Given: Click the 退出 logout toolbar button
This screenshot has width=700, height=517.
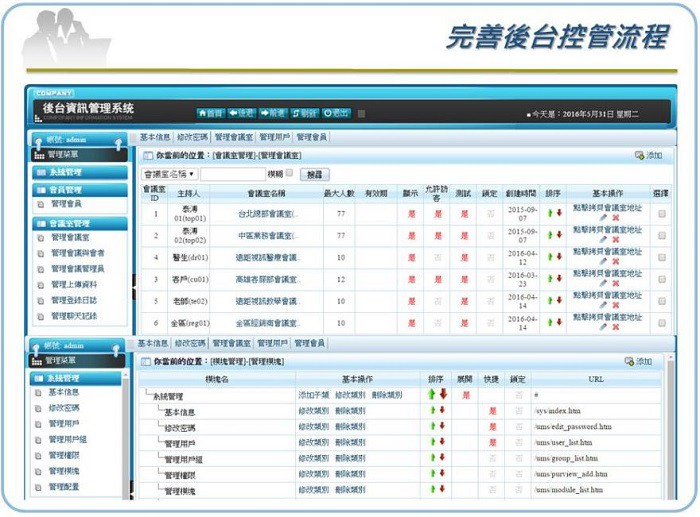Looking at the screenshot, I should (337, 113).
